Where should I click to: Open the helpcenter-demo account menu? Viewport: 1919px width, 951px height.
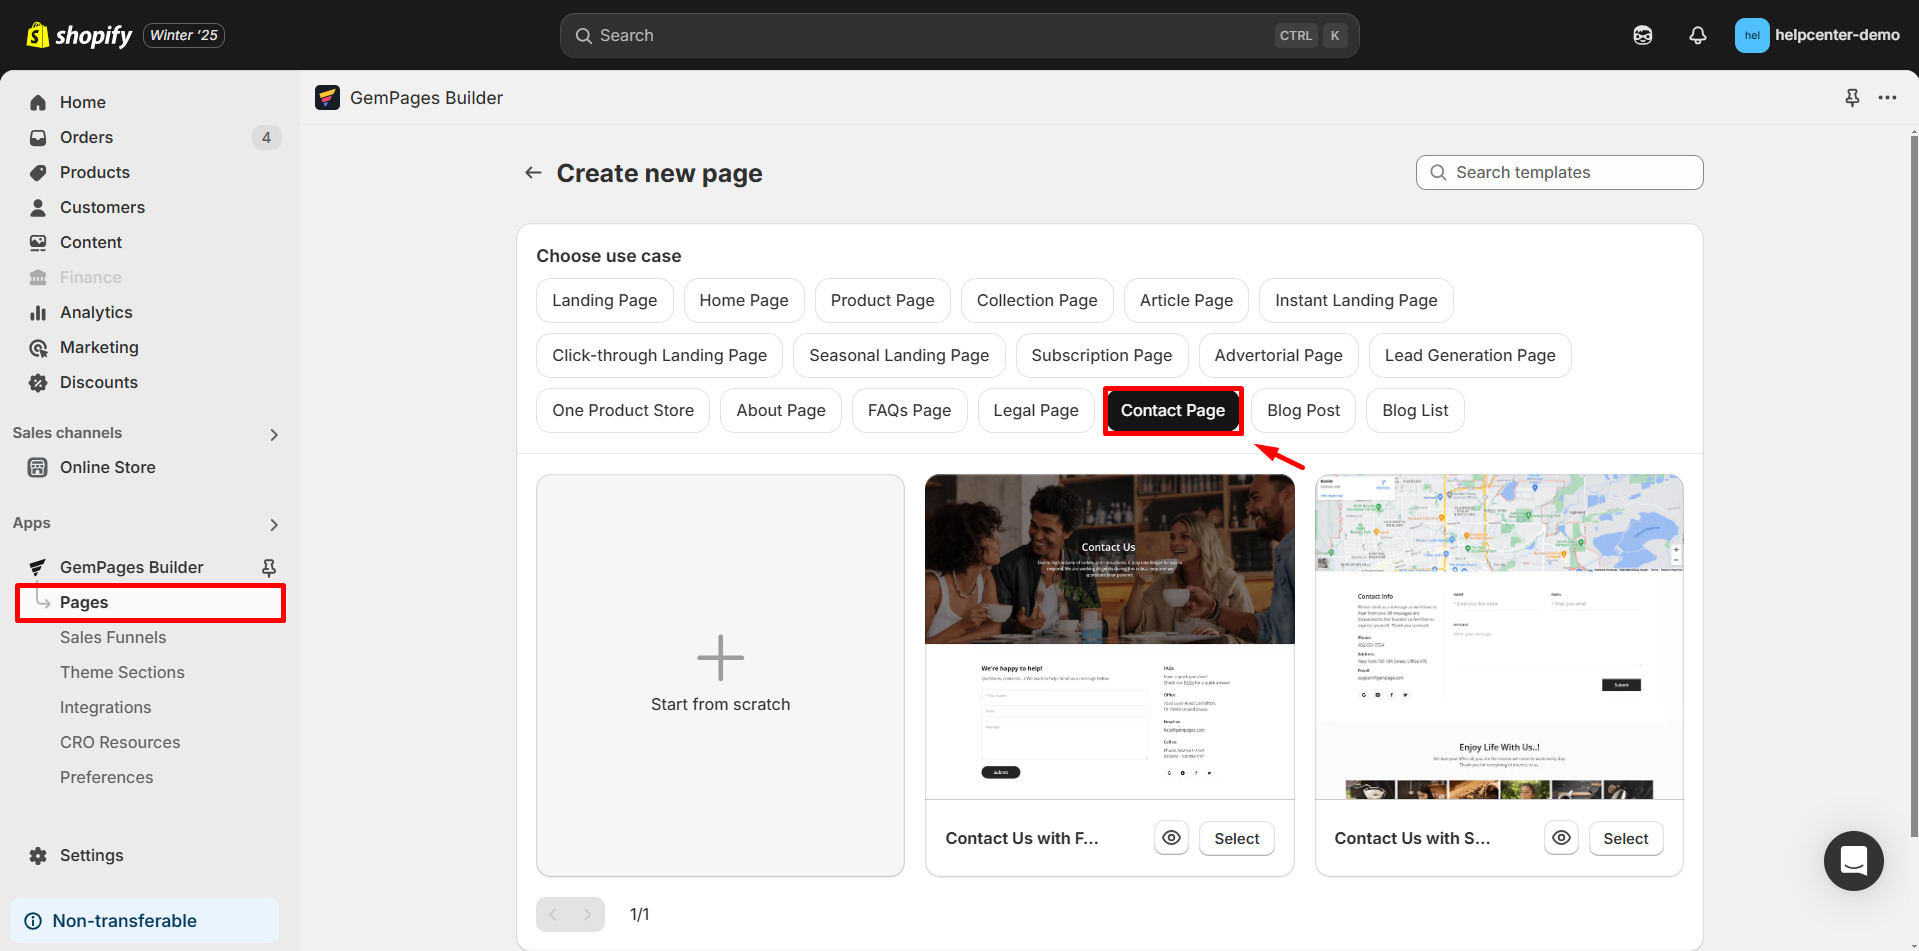click(x=1816, y=35)
